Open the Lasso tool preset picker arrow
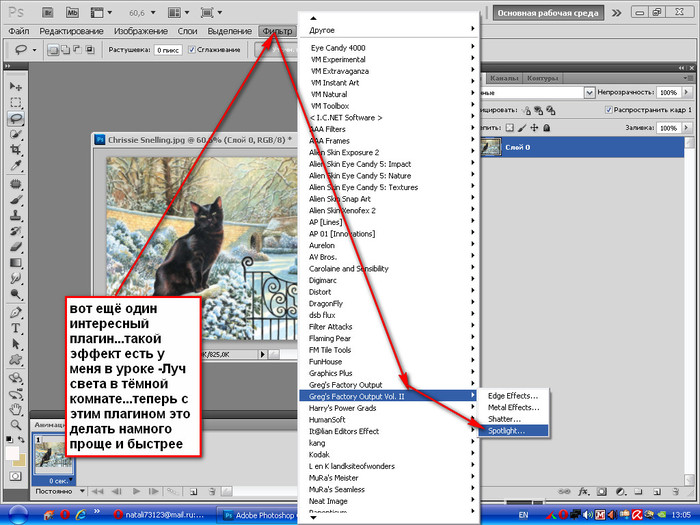The image size is (700, 525). [34, 50]
